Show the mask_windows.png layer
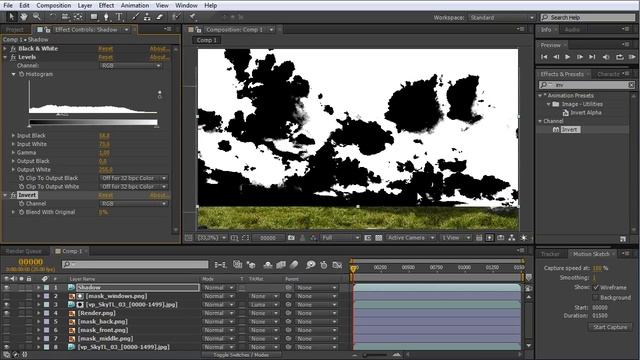This screenshot has width=640, height=360. [x=6, y=296]
